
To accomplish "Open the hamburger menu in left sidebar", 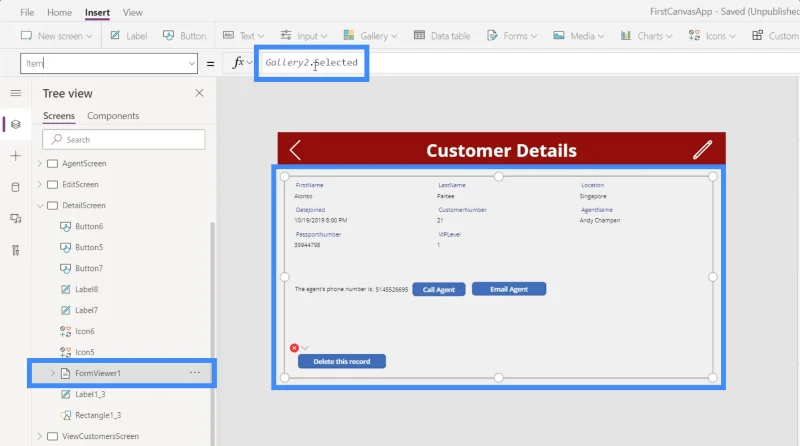I will pos(16,93).
